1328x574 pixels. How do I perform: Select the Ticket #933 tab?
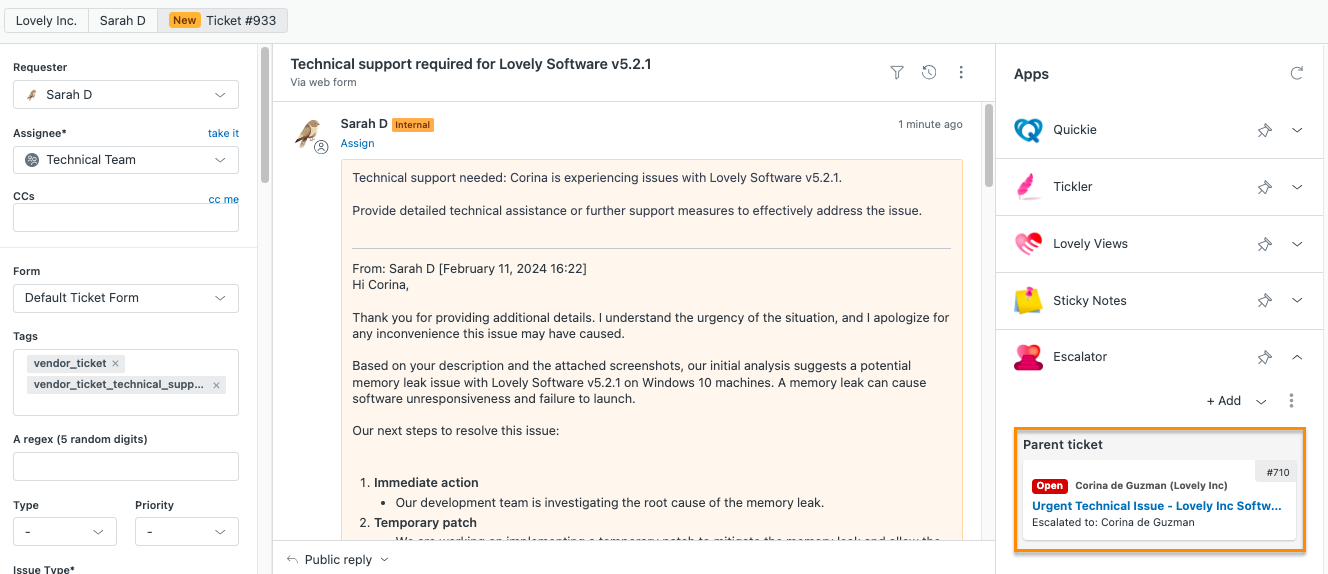tap(223, 20)
